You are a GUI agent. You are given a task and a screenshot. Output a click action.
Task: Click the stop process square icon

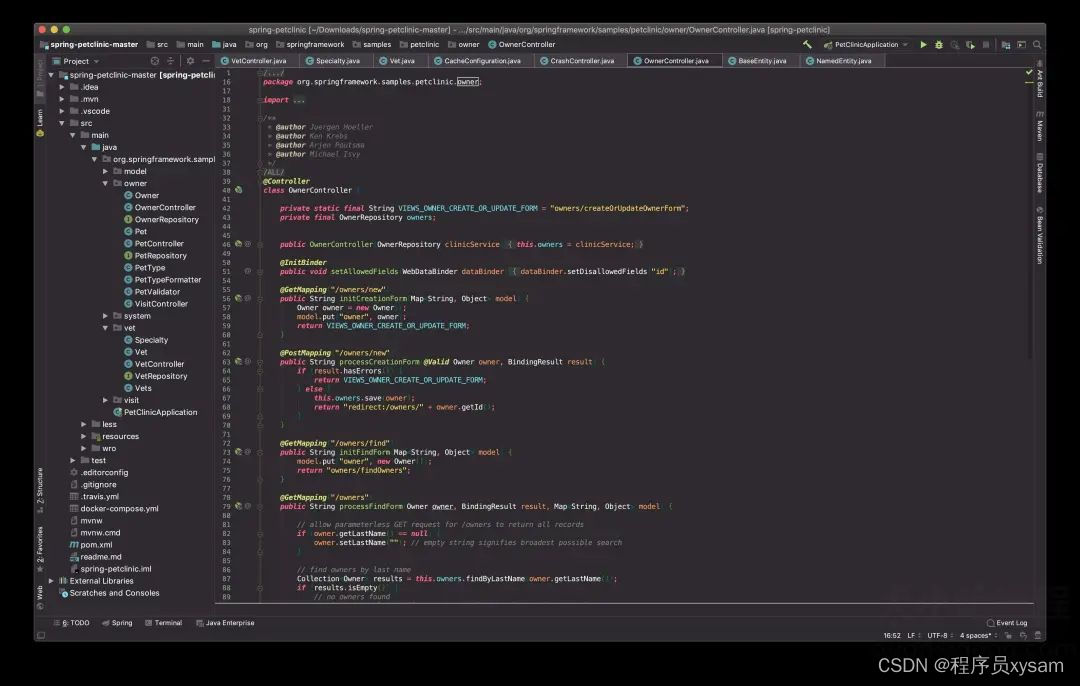[986, 45]
